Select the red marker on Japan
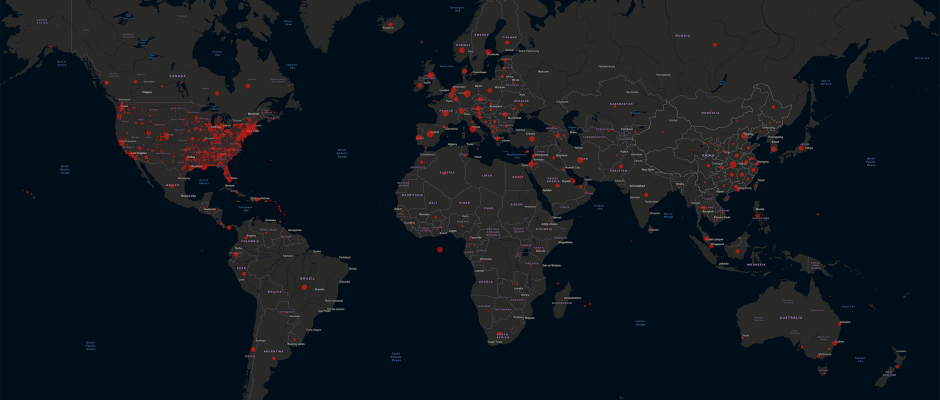940x400 pixels. (800, 148)
